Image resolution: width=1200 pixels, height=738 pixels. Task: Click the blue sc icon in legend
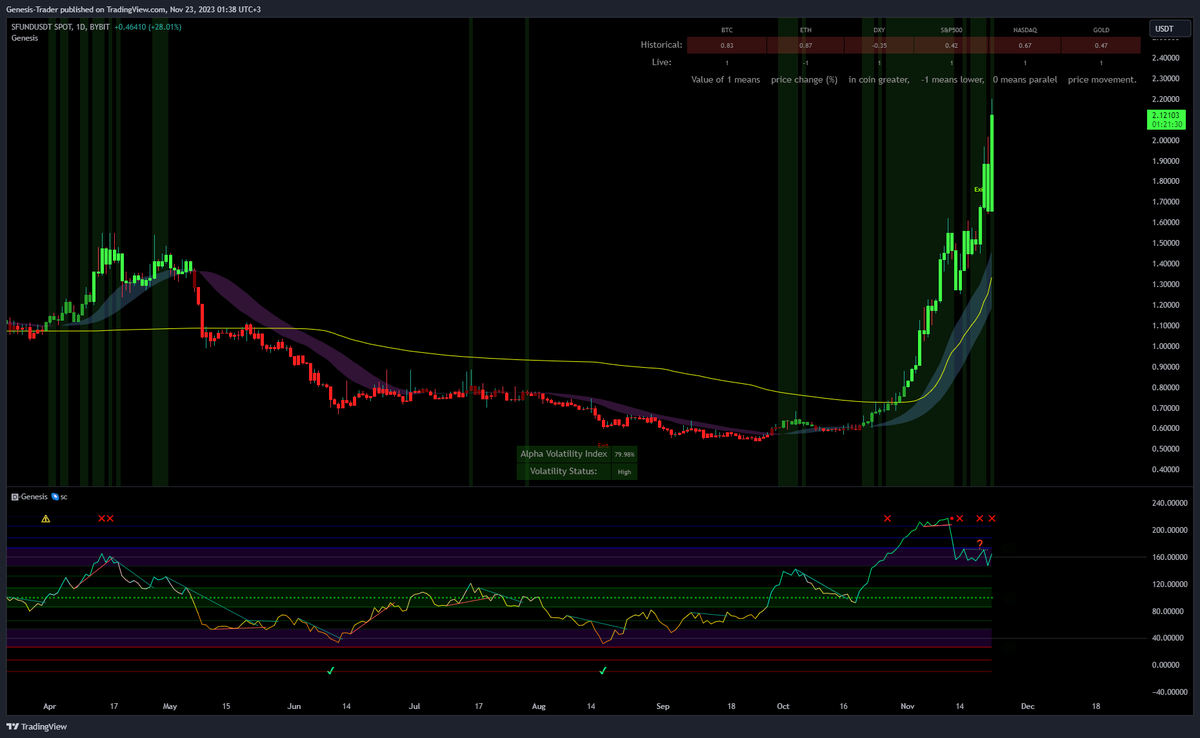[55, 496]
